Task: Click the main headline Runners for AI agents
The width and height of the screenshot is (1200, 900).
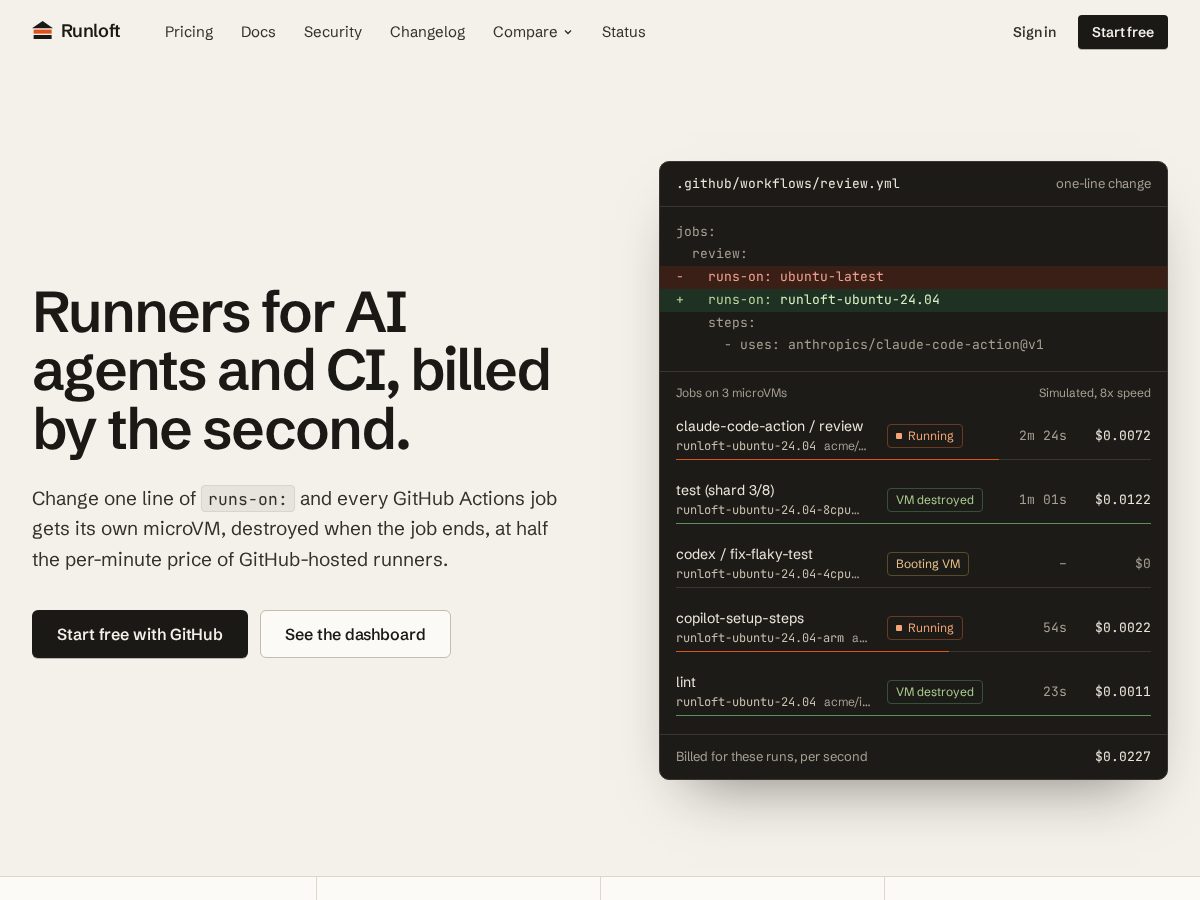Action: coord(291,370)
